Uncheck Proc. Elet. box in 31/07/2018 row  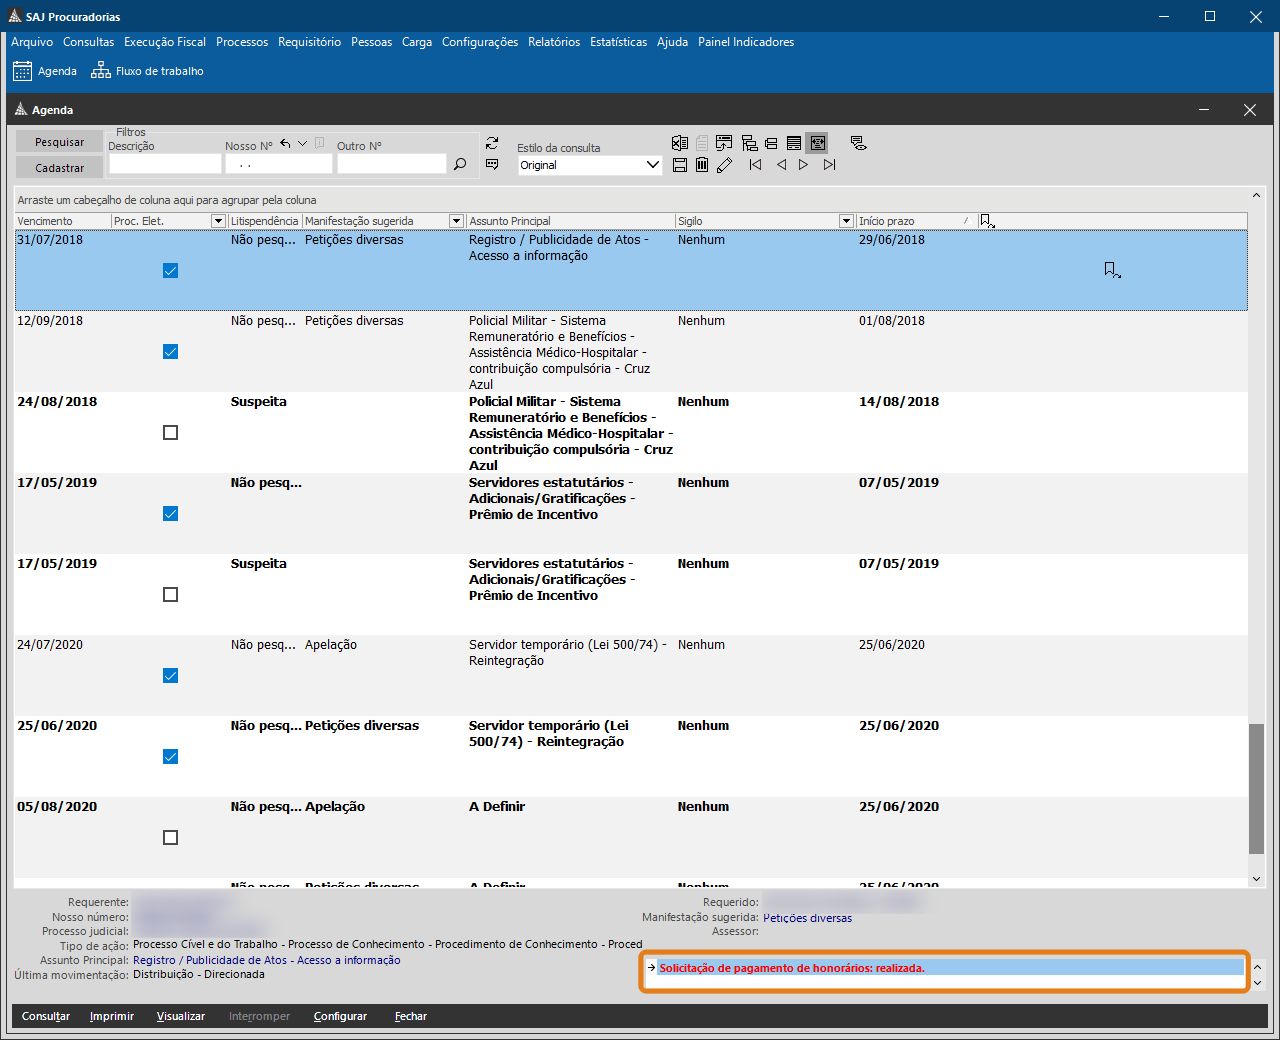(x=170, y=271)
